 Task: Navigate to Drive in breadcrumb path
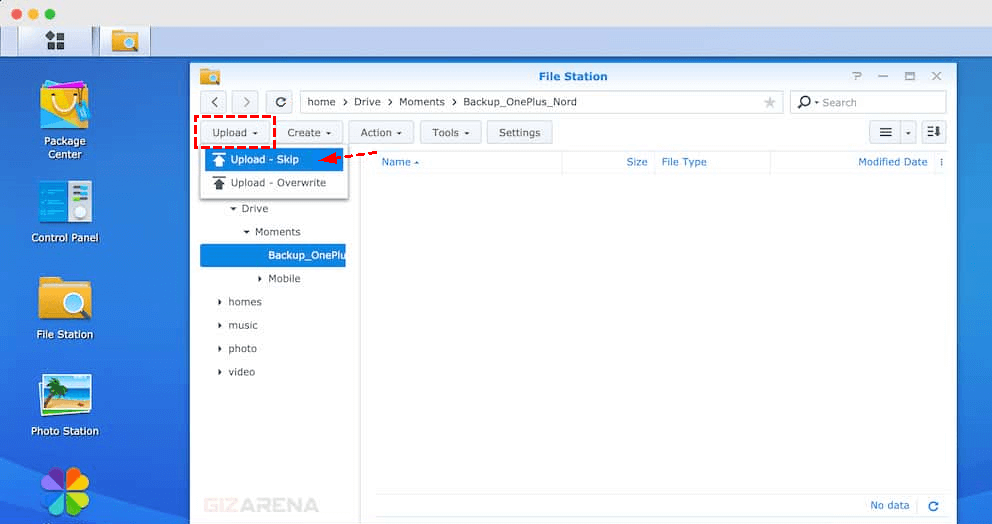367,102
